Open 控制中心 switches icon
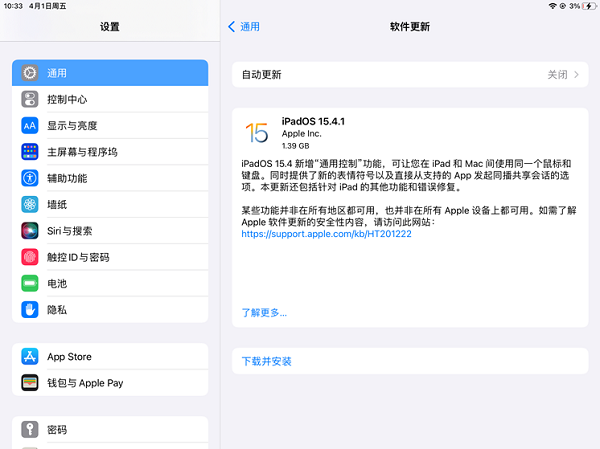 [x=30, y=99]
